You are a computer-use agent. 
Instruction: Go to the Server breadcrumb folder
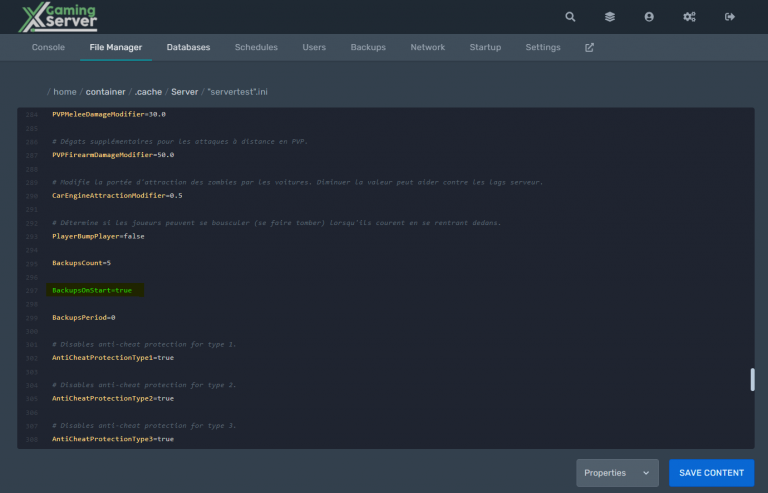coord(185,92)
